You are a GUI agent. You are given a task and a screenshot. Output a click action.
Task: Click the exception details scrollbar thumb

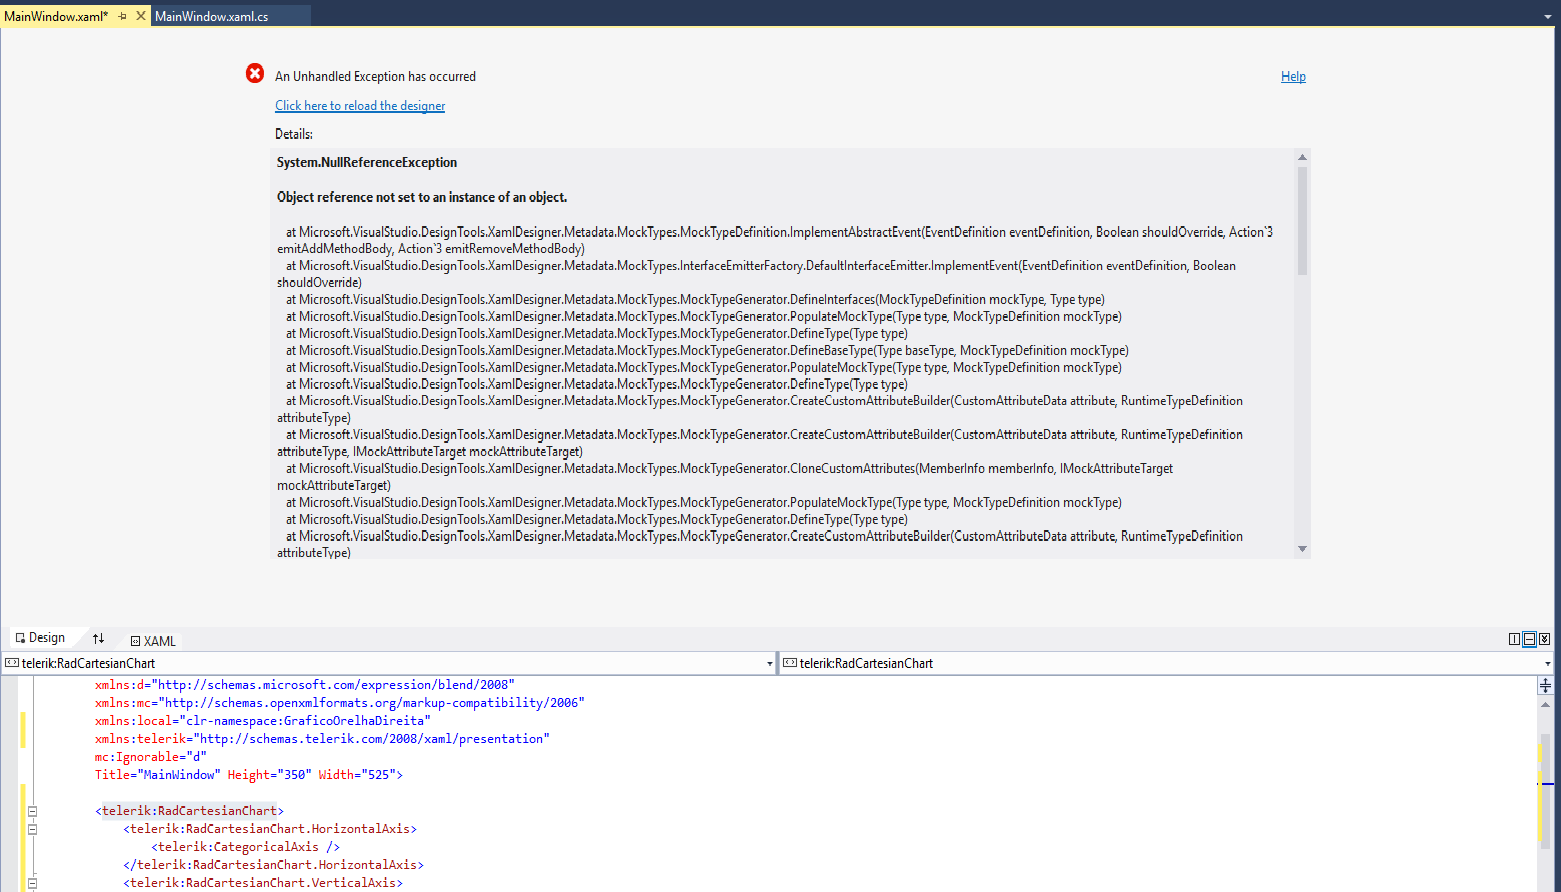pyautogui.click(x=1302, y=220)
